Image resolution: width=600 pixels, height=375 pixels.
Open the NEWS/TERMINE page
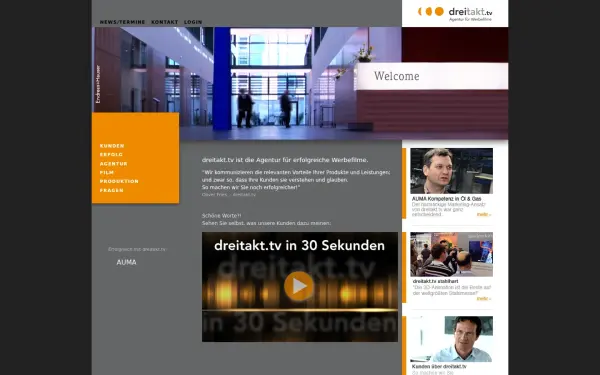(x=122, y=22)
